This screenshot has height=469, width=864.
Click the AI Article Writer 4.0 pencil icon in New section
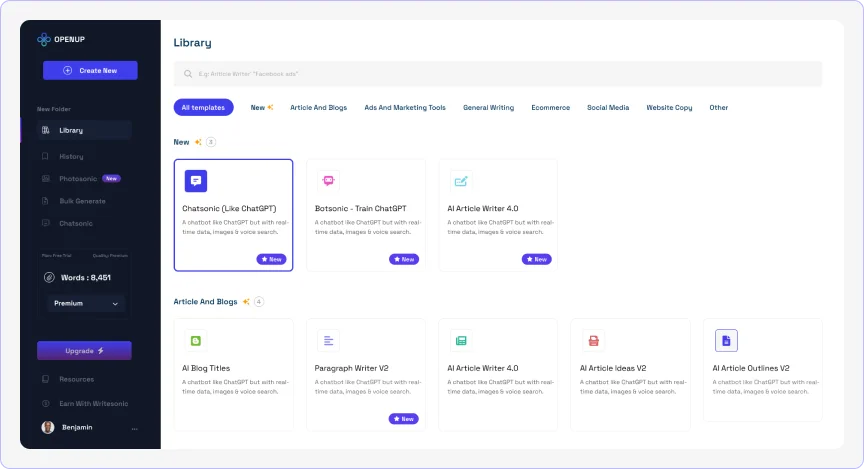pos(460,181)
